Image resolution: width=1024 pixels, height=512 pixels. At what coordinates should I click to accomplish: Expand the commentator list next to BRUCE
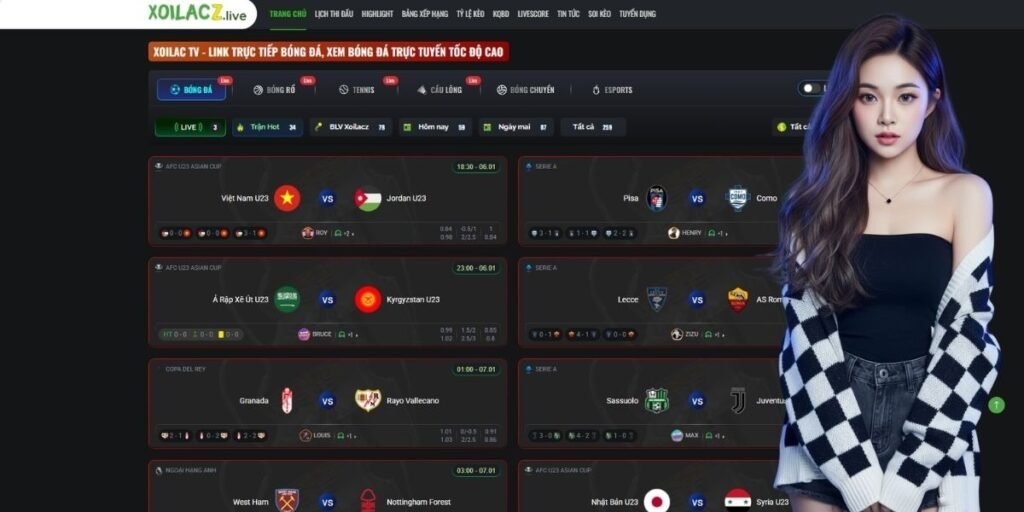[x=347, y=334]
